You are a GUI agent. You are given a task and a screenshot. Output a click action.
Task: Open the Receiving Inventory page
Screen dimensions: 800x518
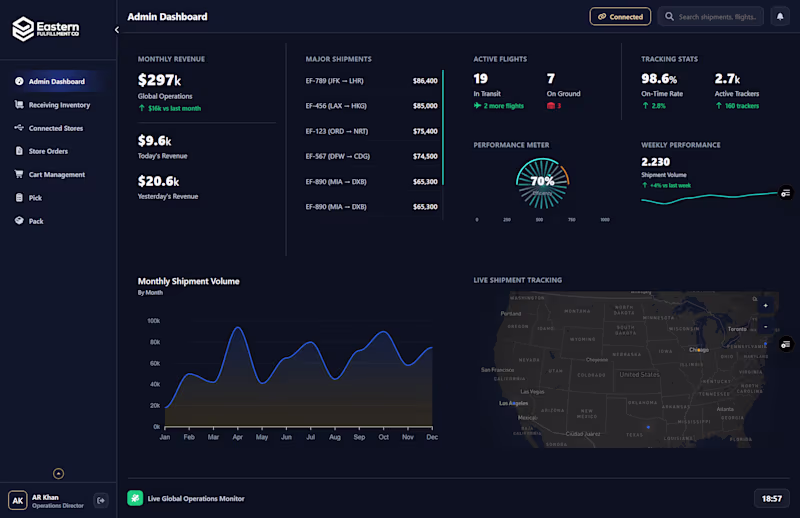[x=53, y=105]
